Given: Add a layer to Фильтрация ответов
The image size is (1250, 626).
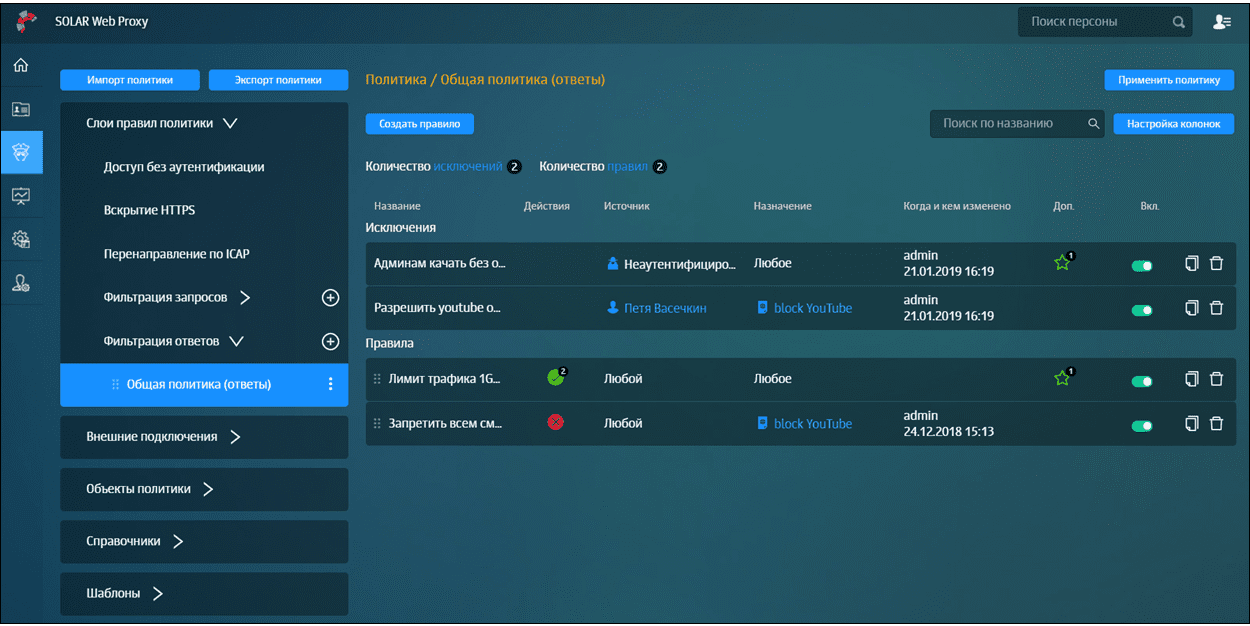Looking at the screenshot, I should [x=330, y=341].
